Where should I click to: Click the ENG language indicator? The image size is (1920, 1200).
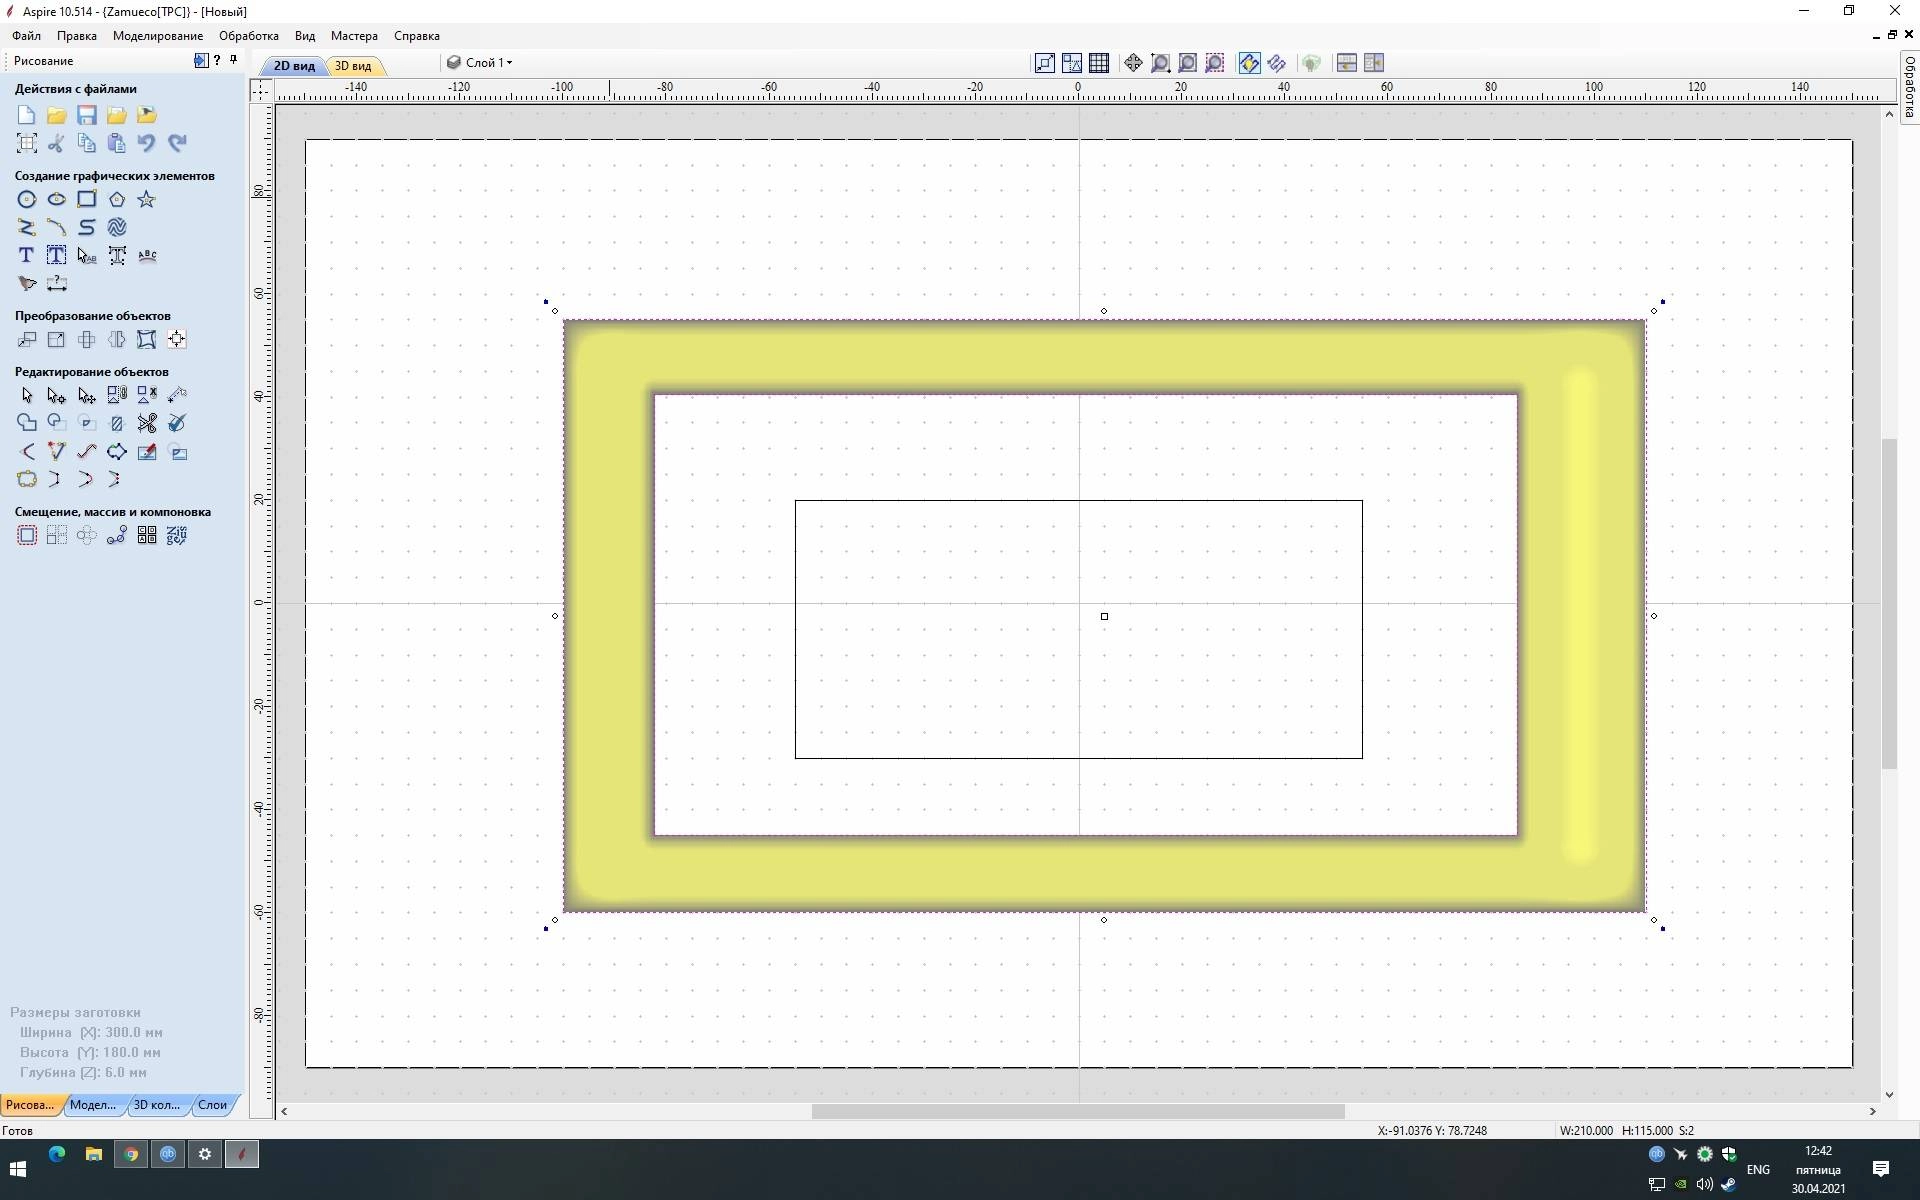pyautogui.click(x=1758, y=1169)
